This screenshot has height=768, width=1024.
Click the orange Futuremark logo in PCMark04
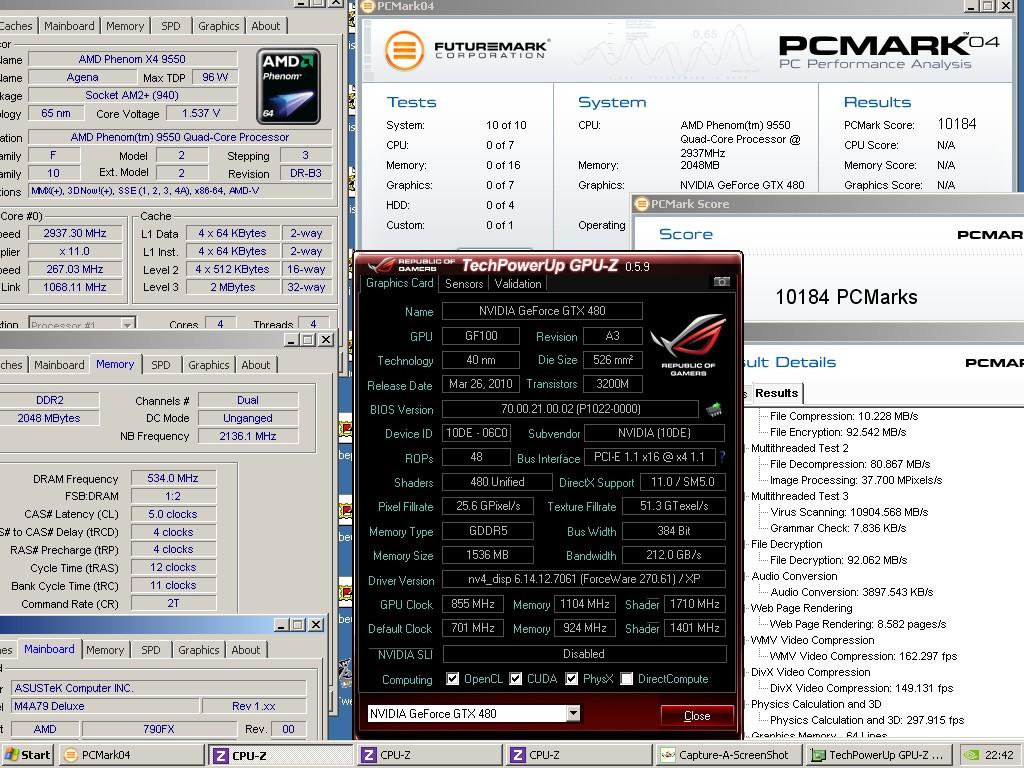tap(404, 51)
